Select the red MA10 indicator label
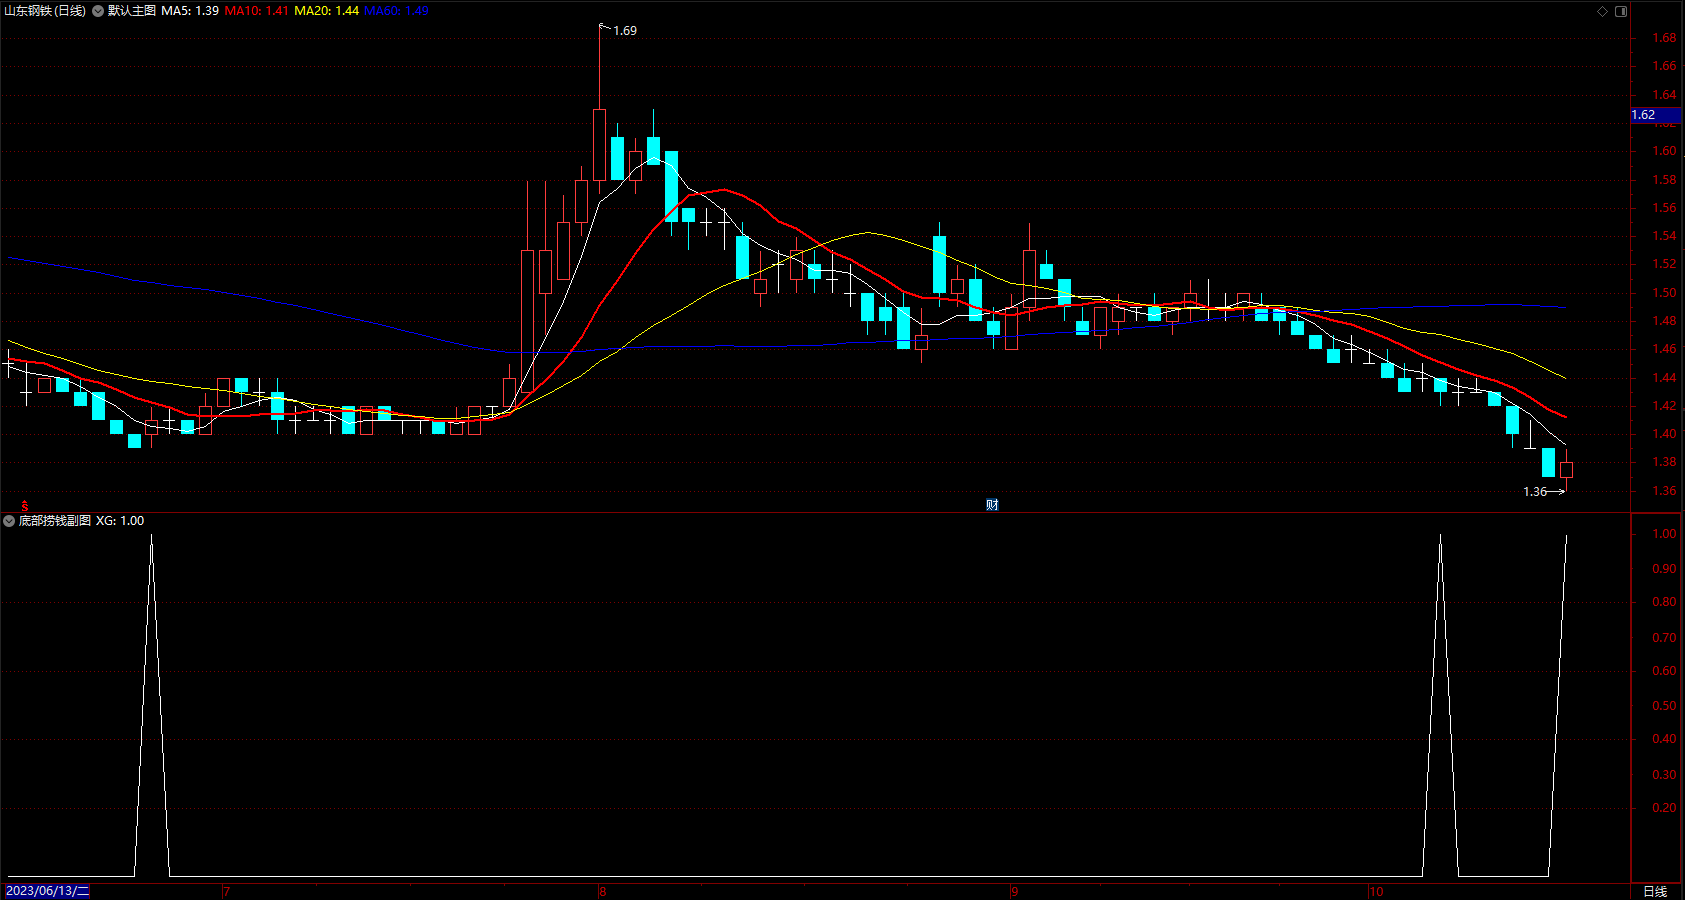 pos(257,11)
